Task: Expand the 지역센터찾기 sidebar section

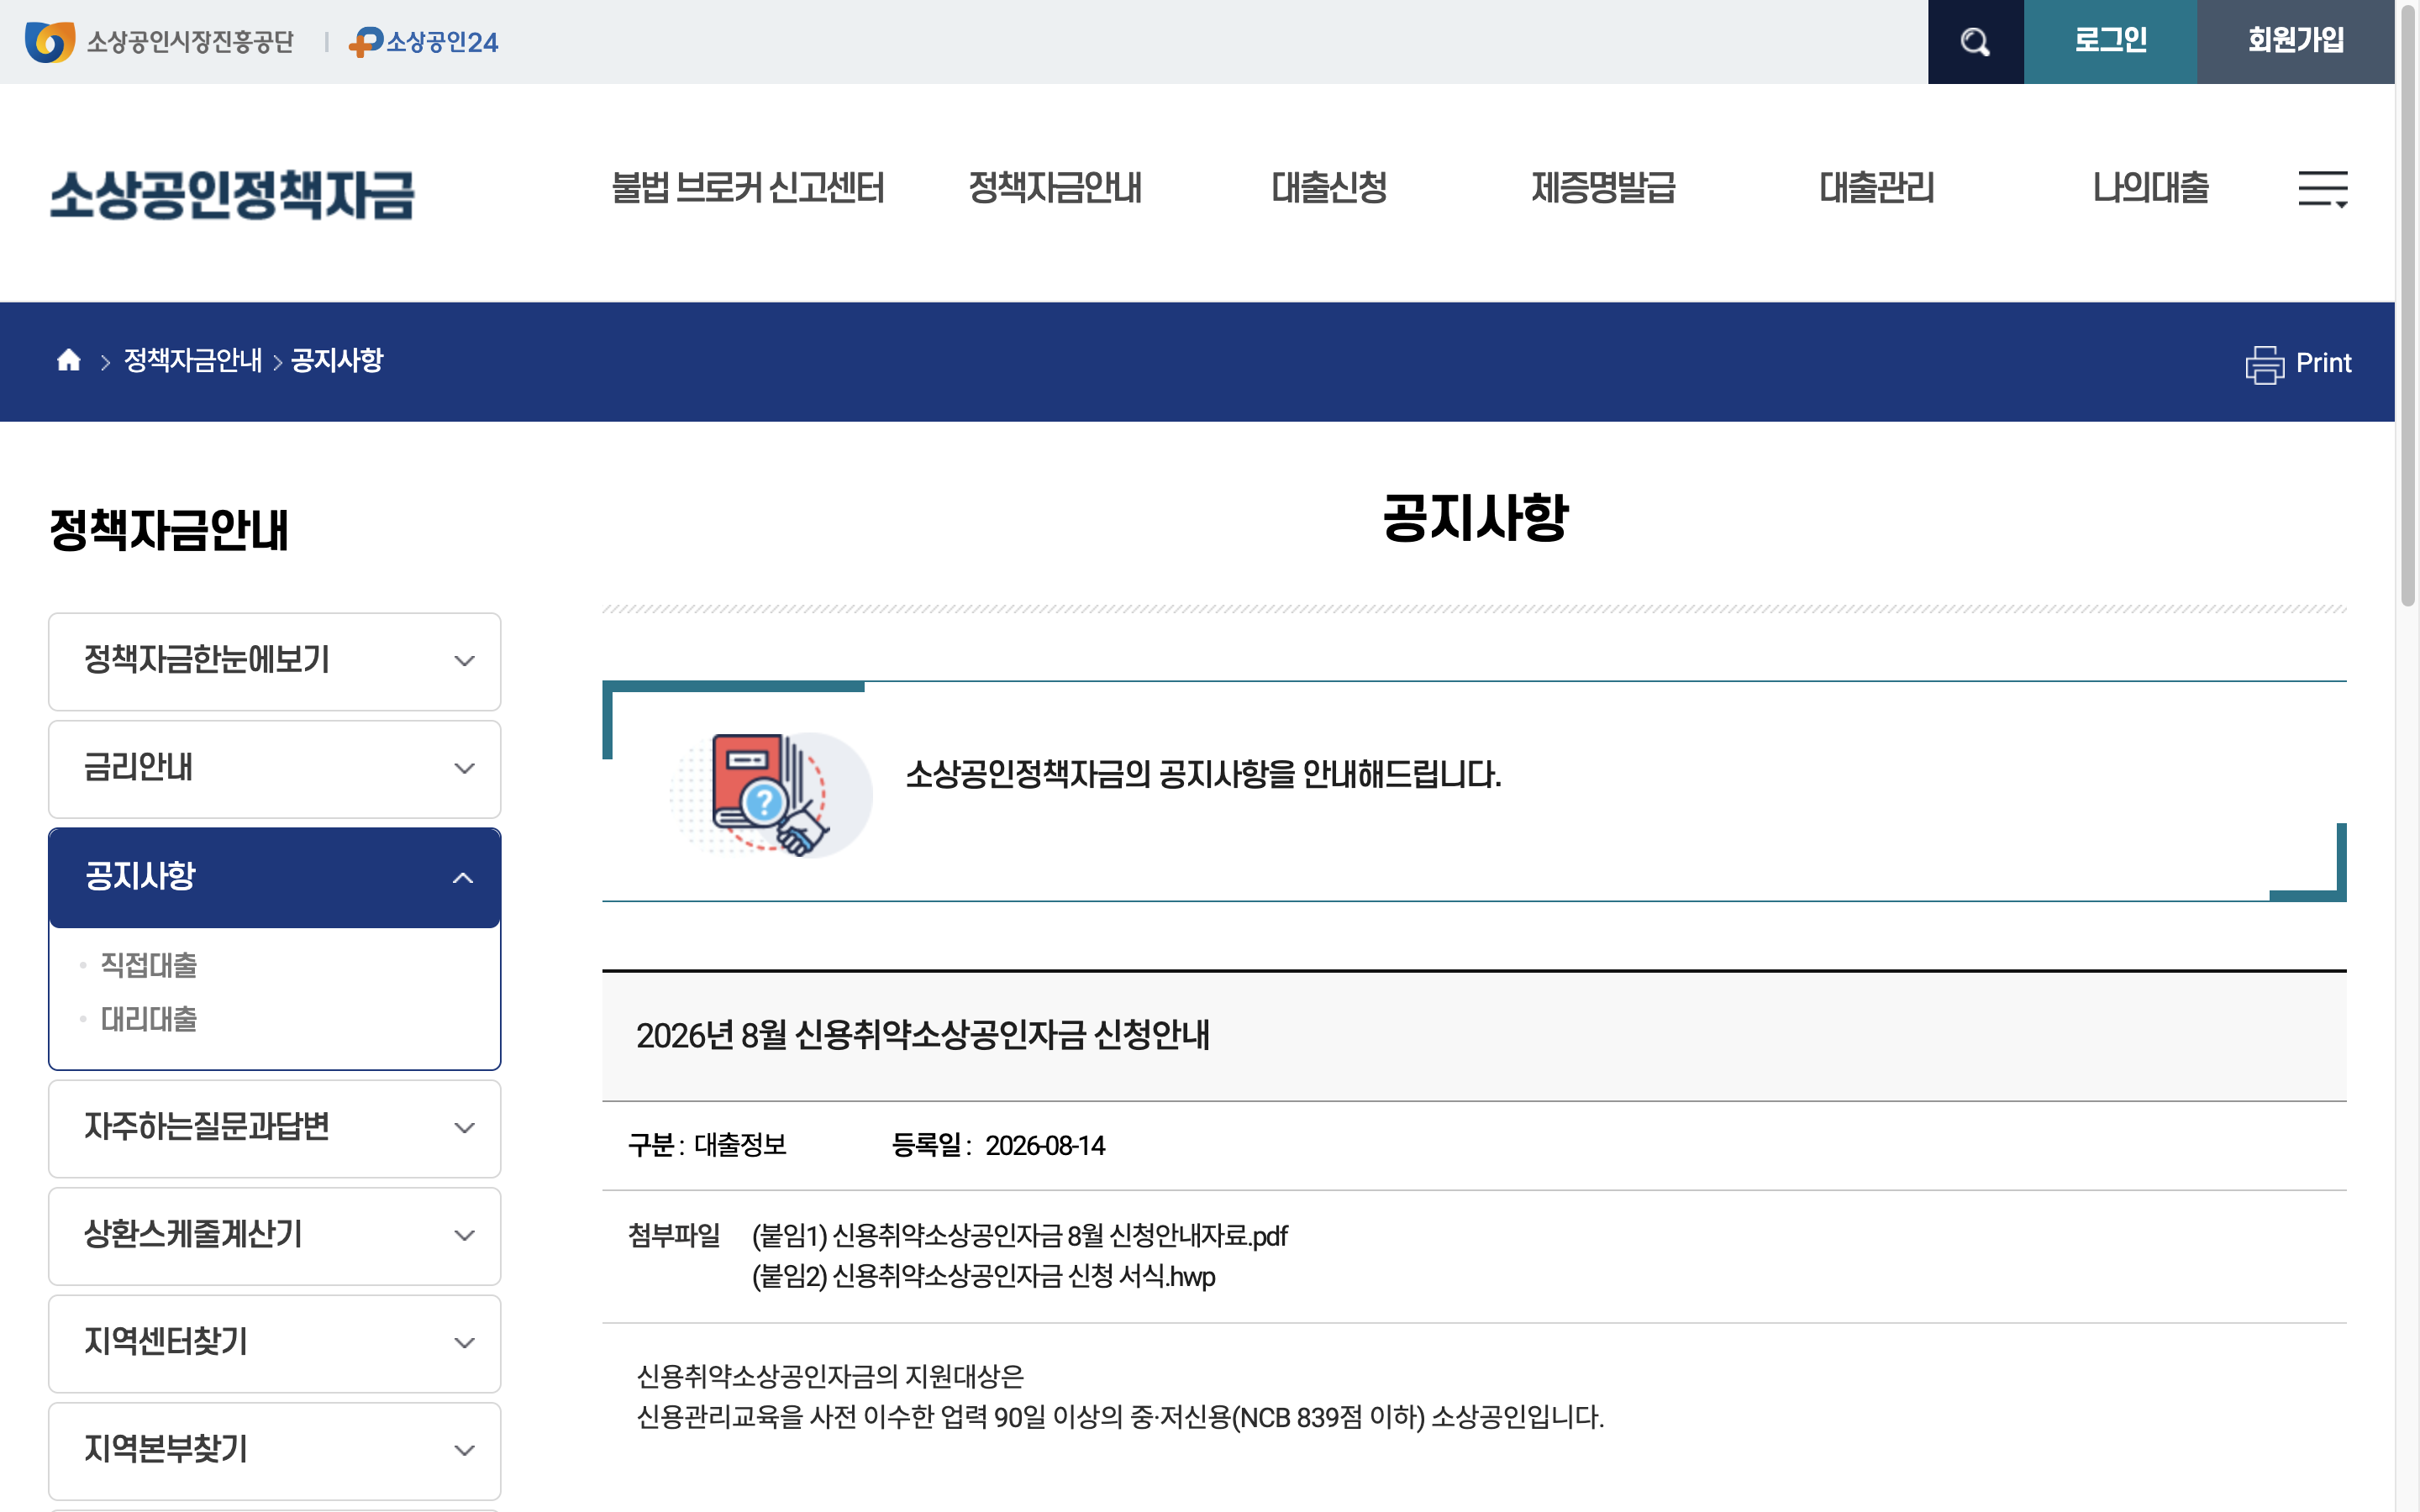Action: 274,1343
